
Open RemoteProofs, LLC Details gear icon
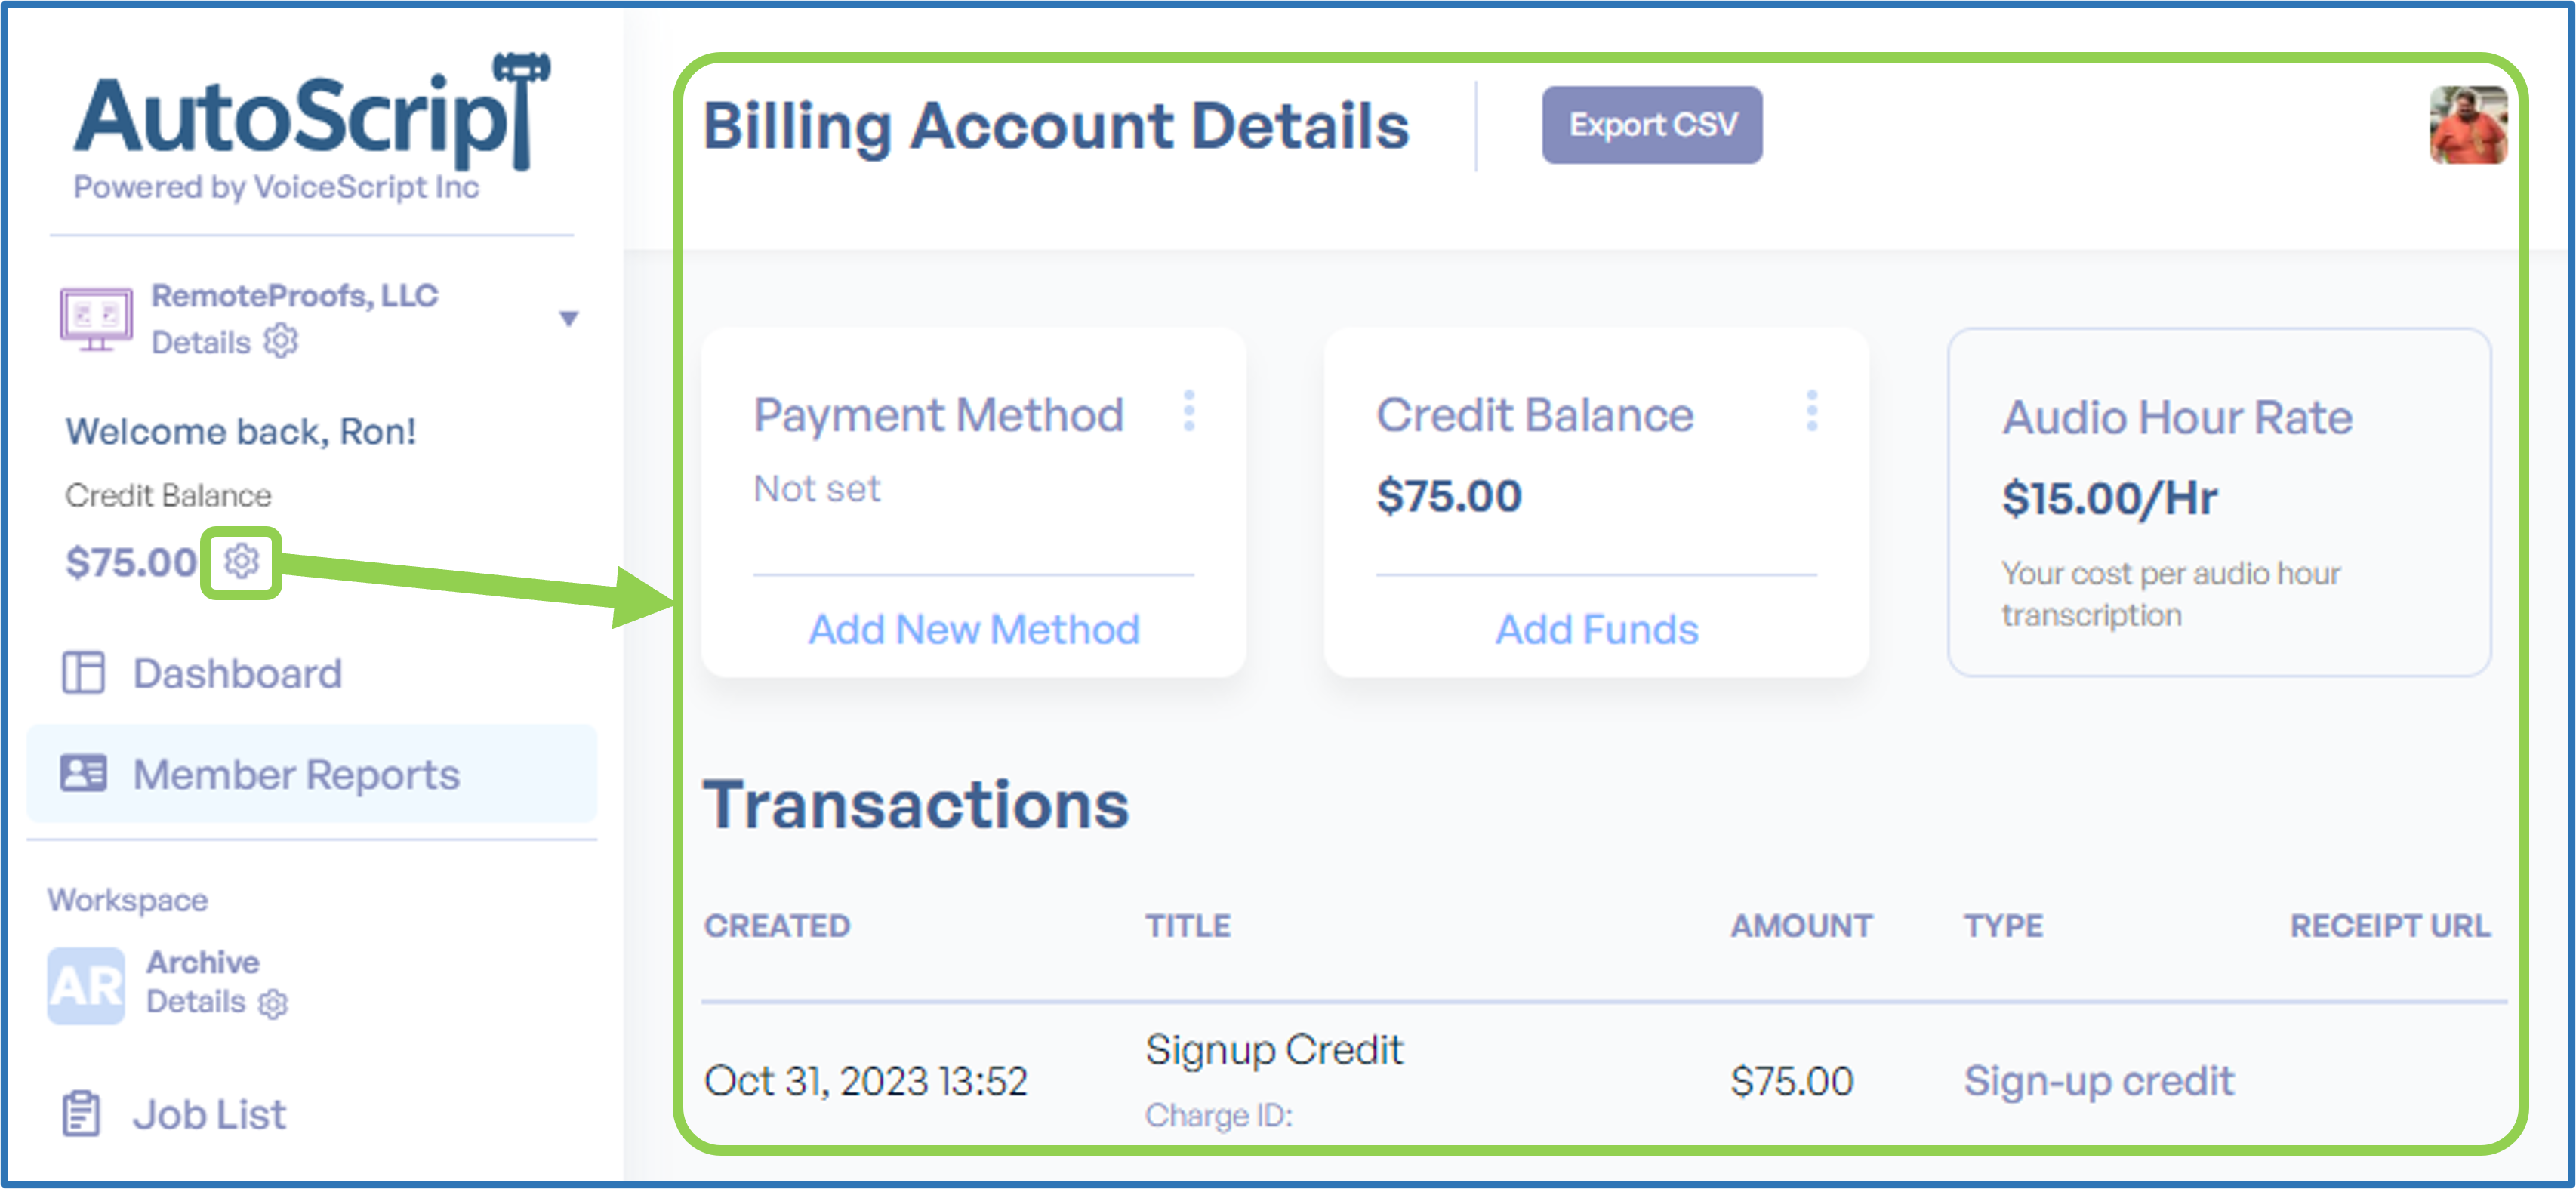tap(281, 341)
